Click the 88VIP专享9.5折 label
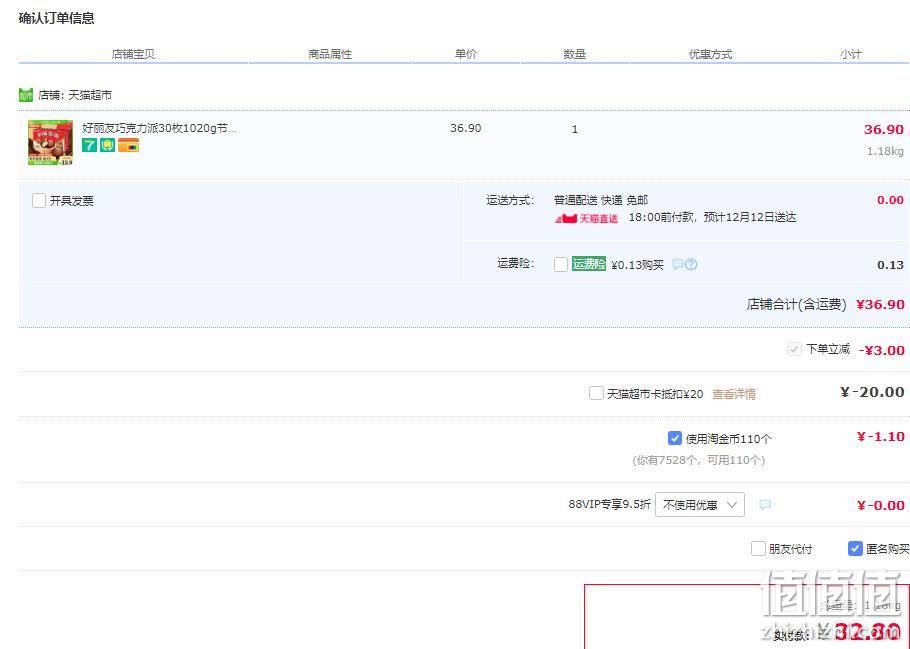The width and height of the screenshot is (910, 649). pos(609,504)
